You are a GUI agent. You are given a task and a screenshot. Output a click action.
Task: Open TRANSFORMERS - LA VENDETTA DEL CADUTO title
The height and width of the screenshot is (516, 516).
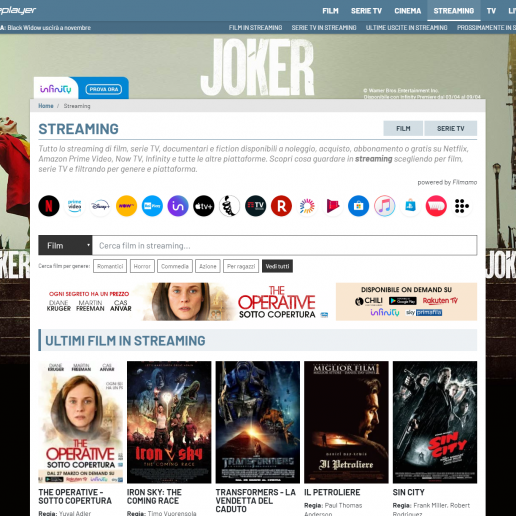coord(256,501)
